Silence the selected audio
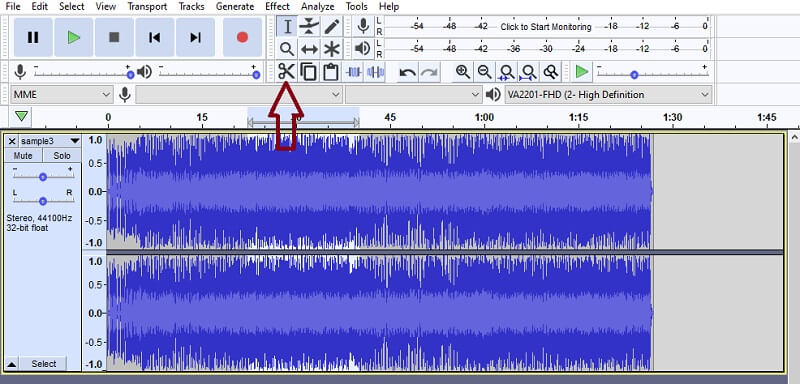The image size is (800, 384). click(376, 72)
